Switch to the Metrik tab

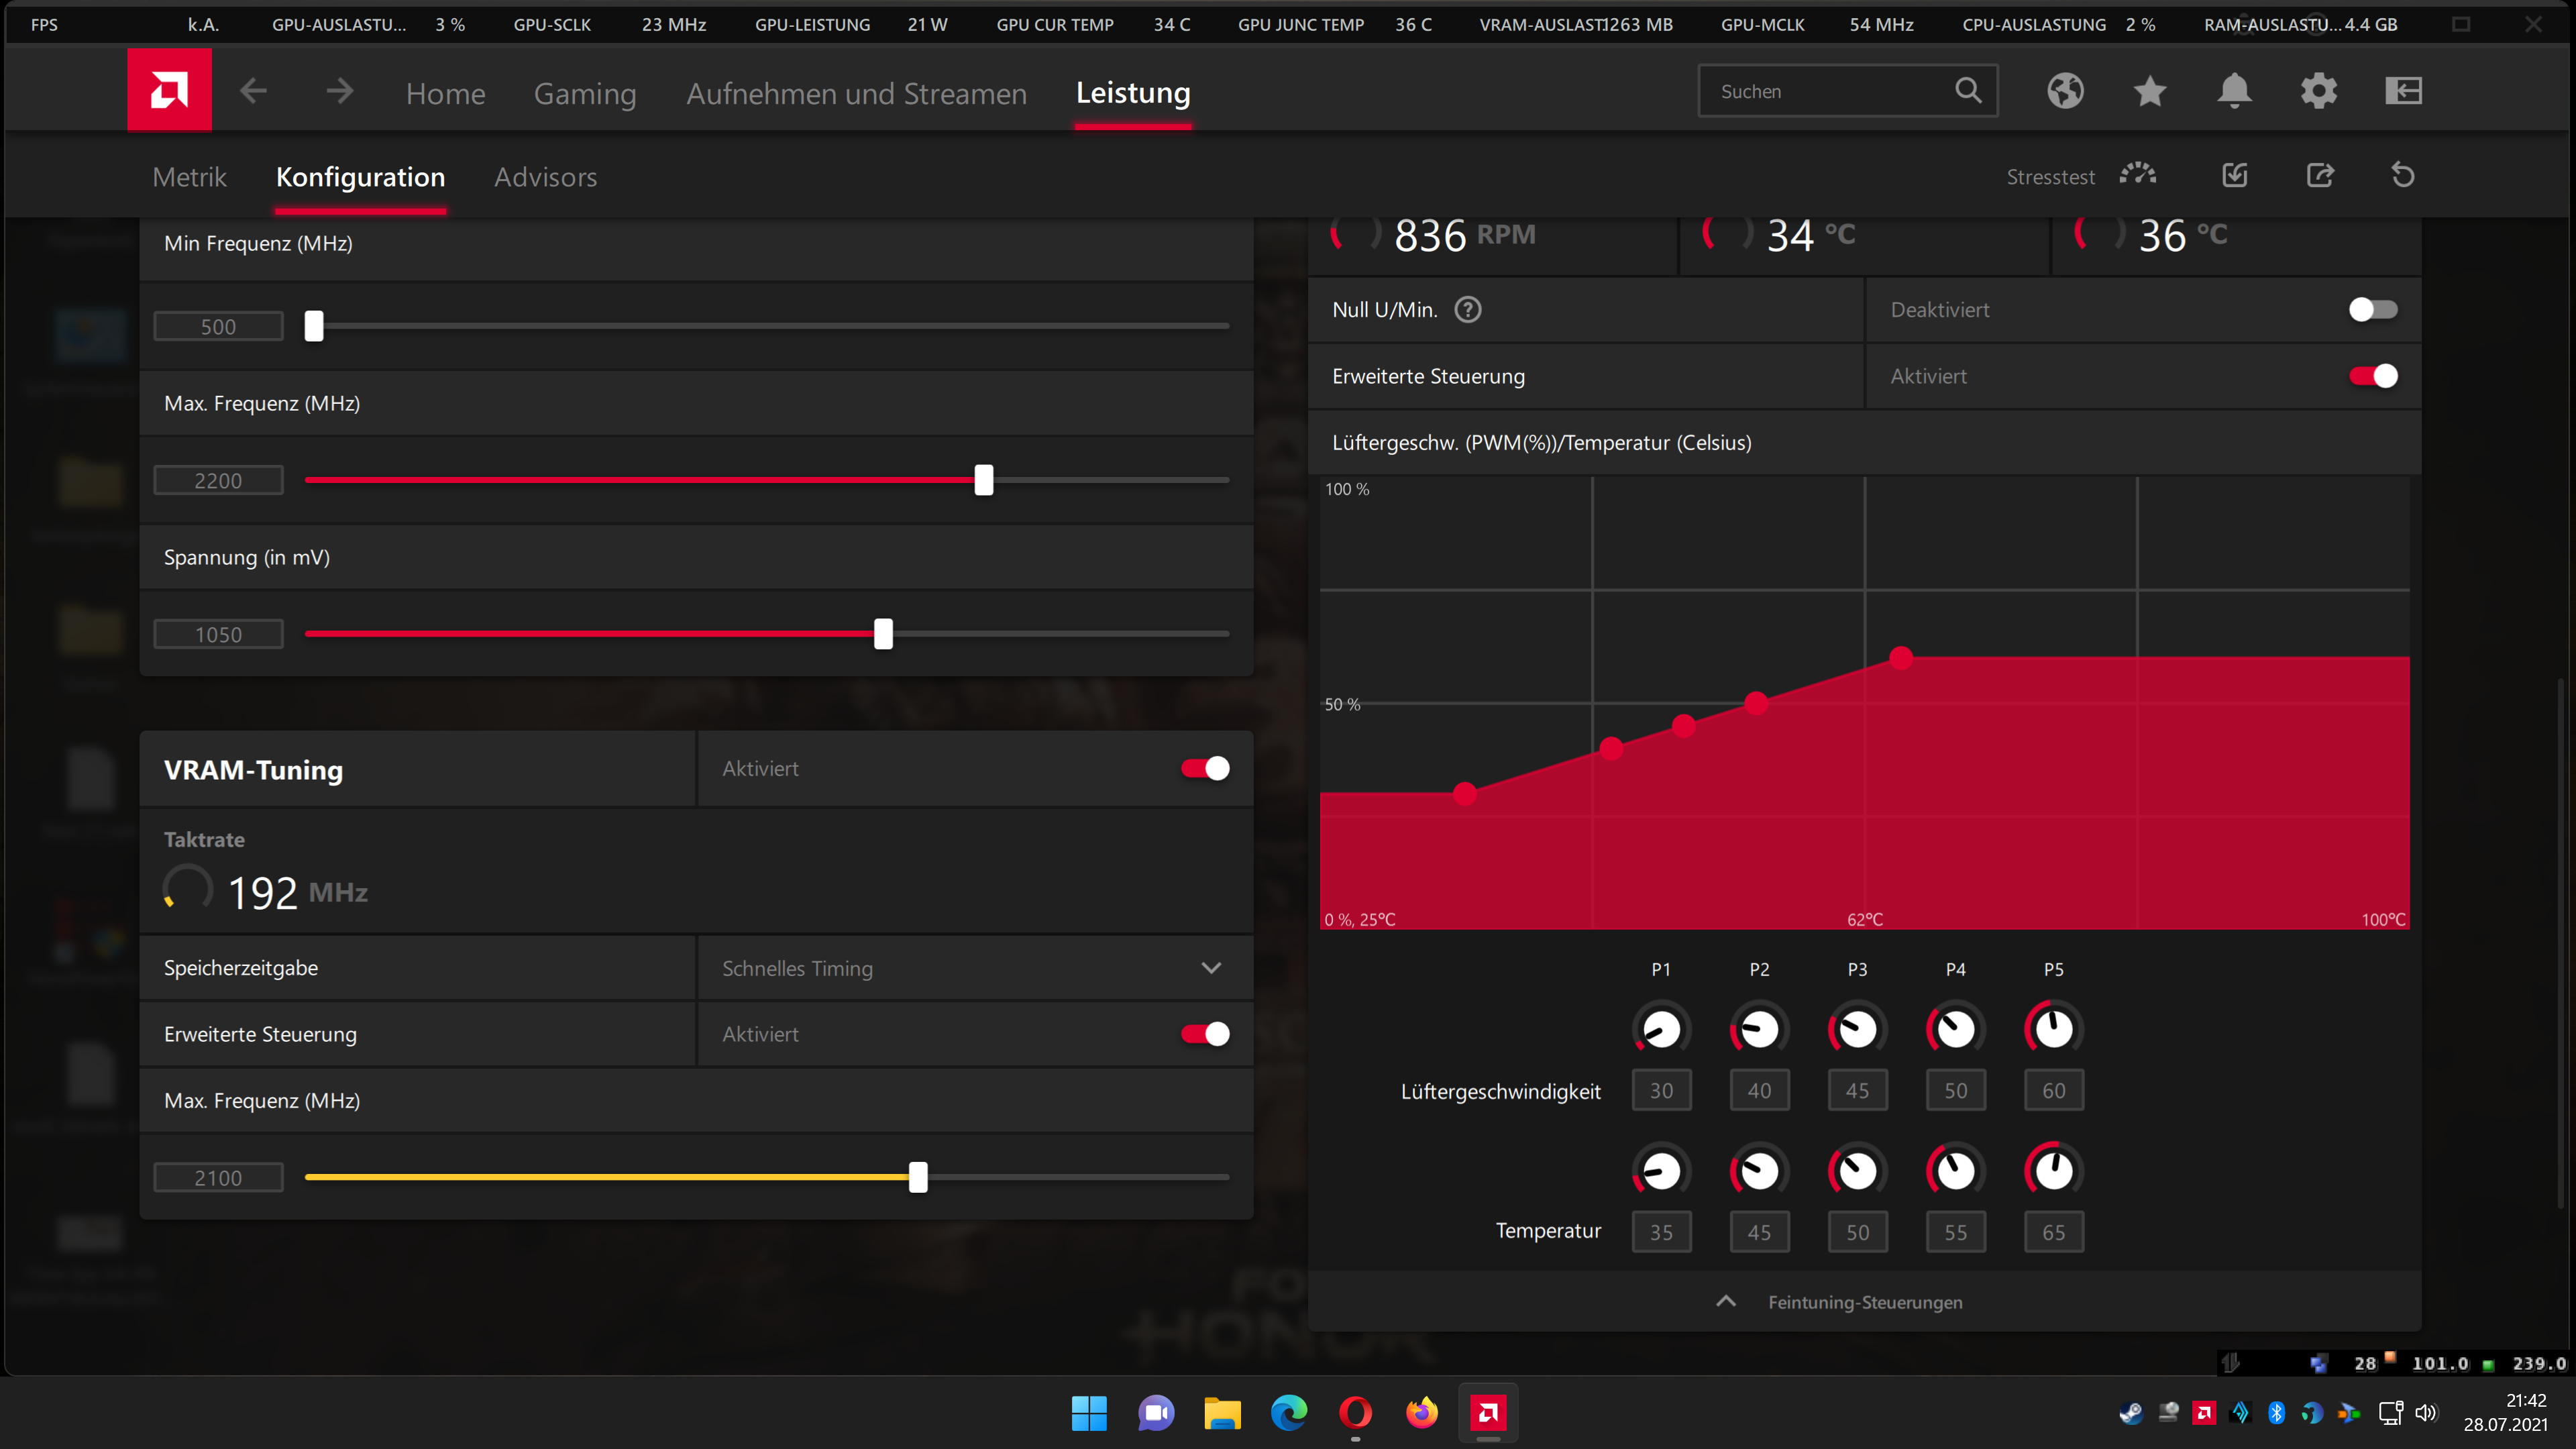pyautogui.click(x=190, y=177)
